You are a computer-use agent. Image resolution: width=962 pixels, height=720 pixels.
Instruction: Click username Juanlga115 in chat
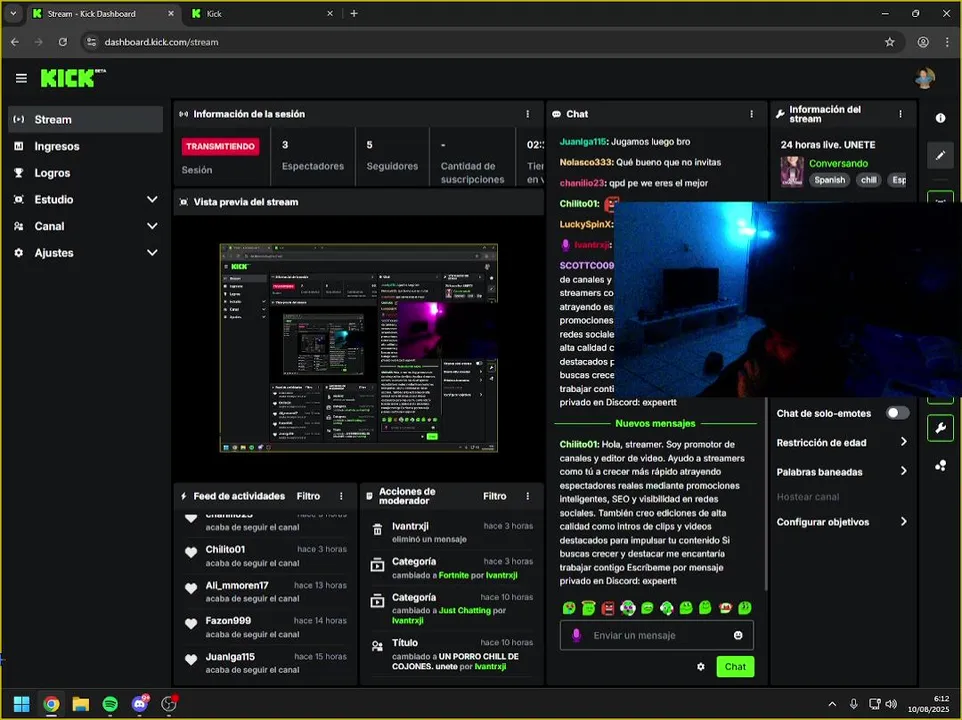pyautogui.click(x=583, y=142)
